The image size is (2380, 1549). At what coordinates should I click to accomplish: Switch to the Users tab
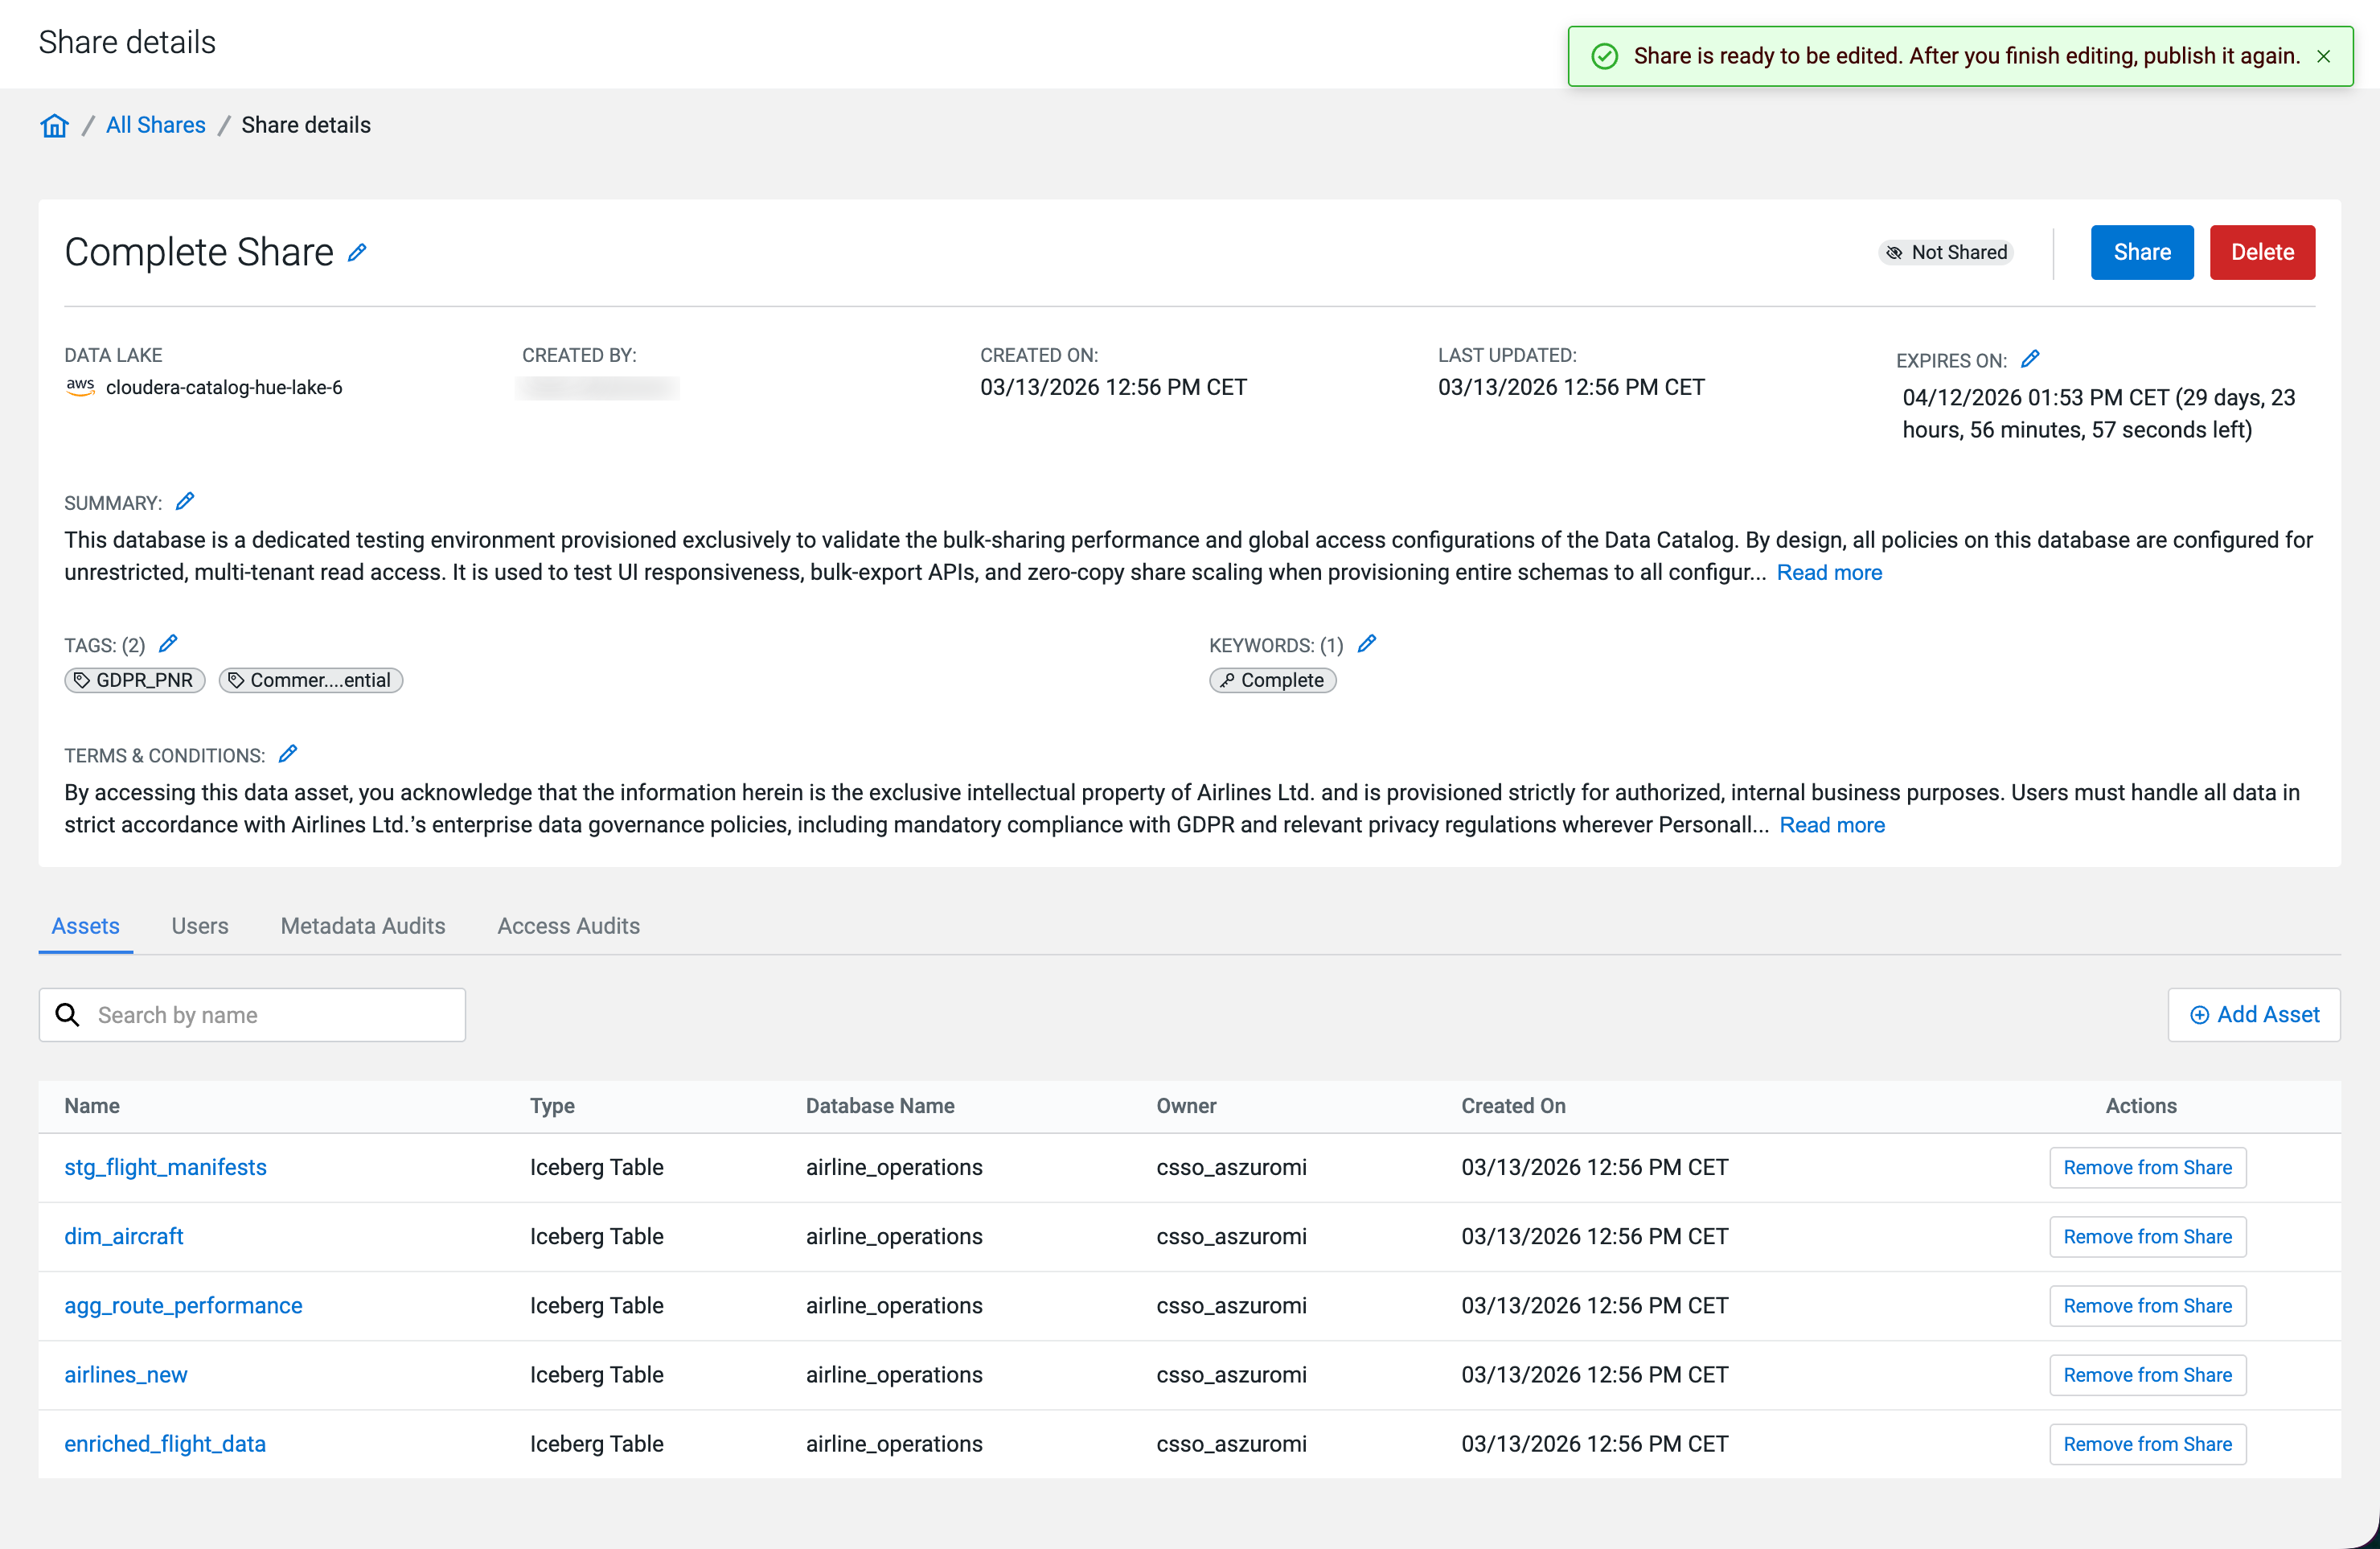[199, 926]
